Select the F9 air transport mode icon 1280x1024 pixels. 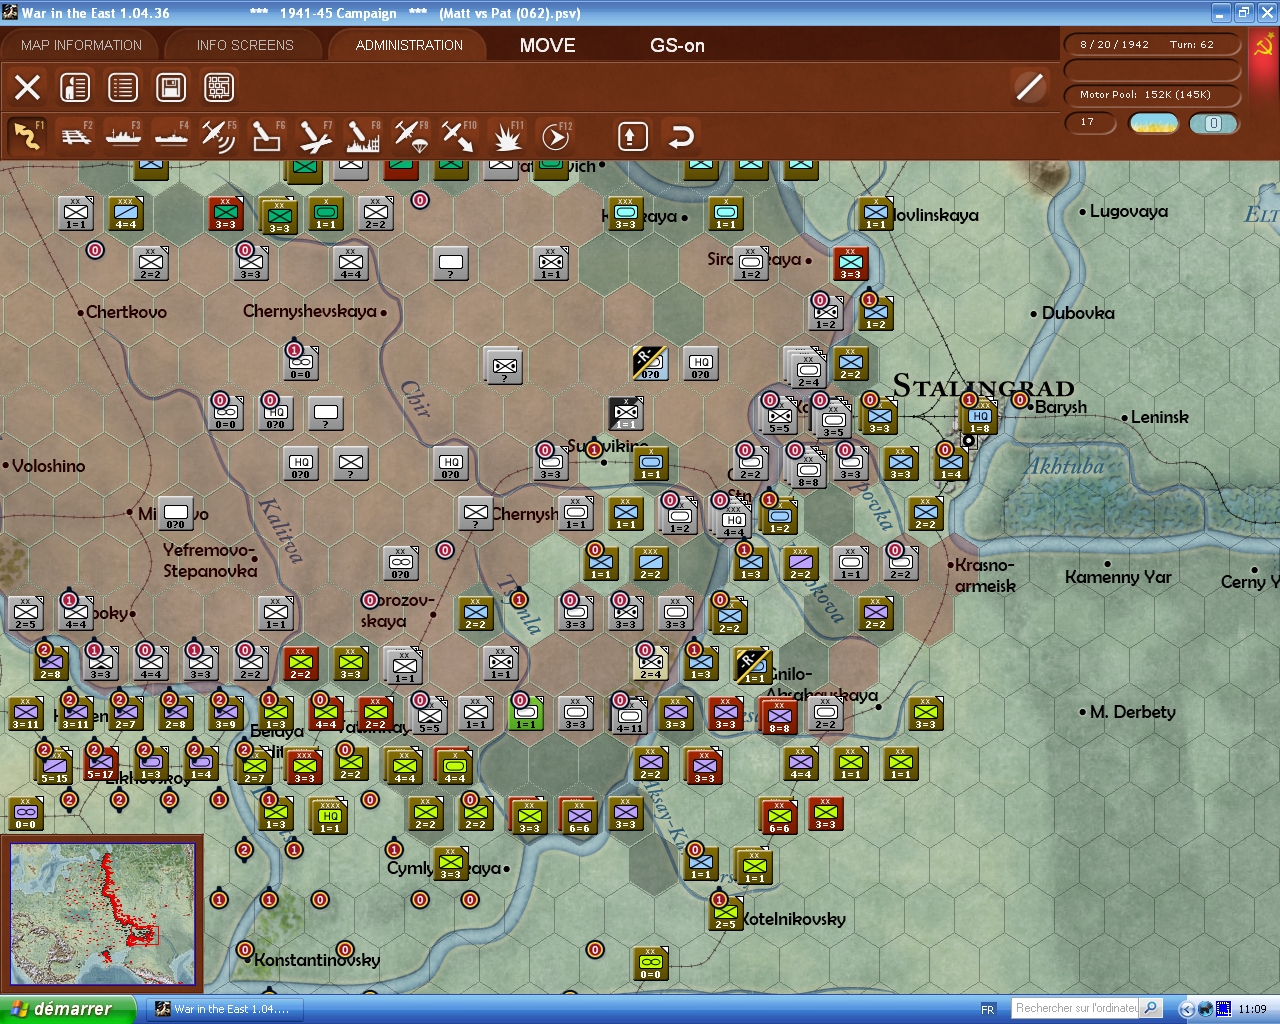[411, 135]
